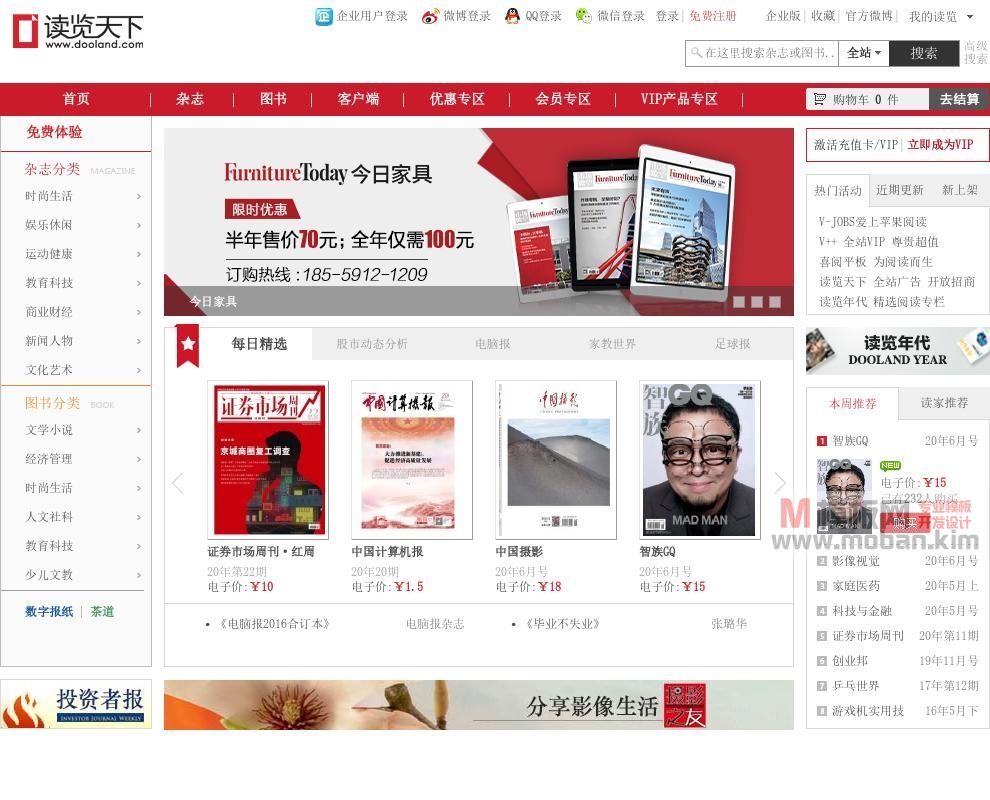Select the first banner slide indicator square

(x=739, y=302)
